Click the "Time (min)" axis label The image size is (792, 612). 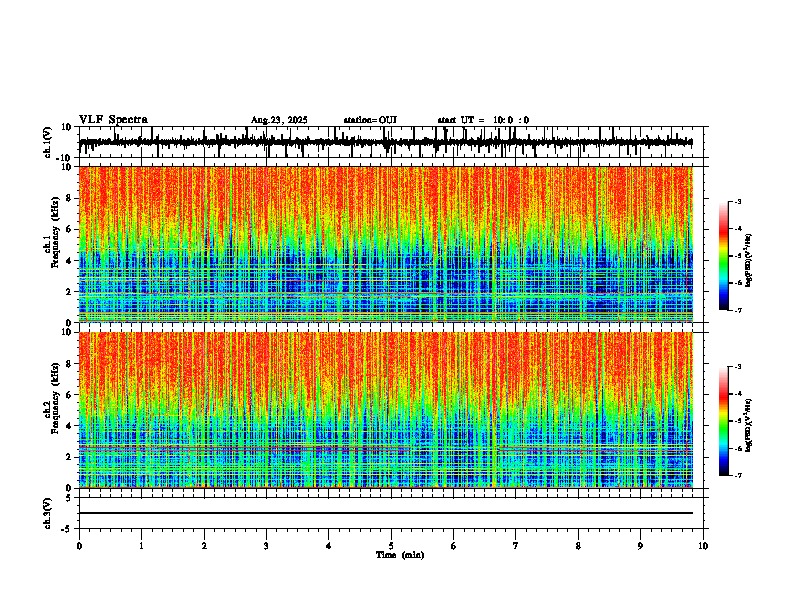tap(400, 555)
